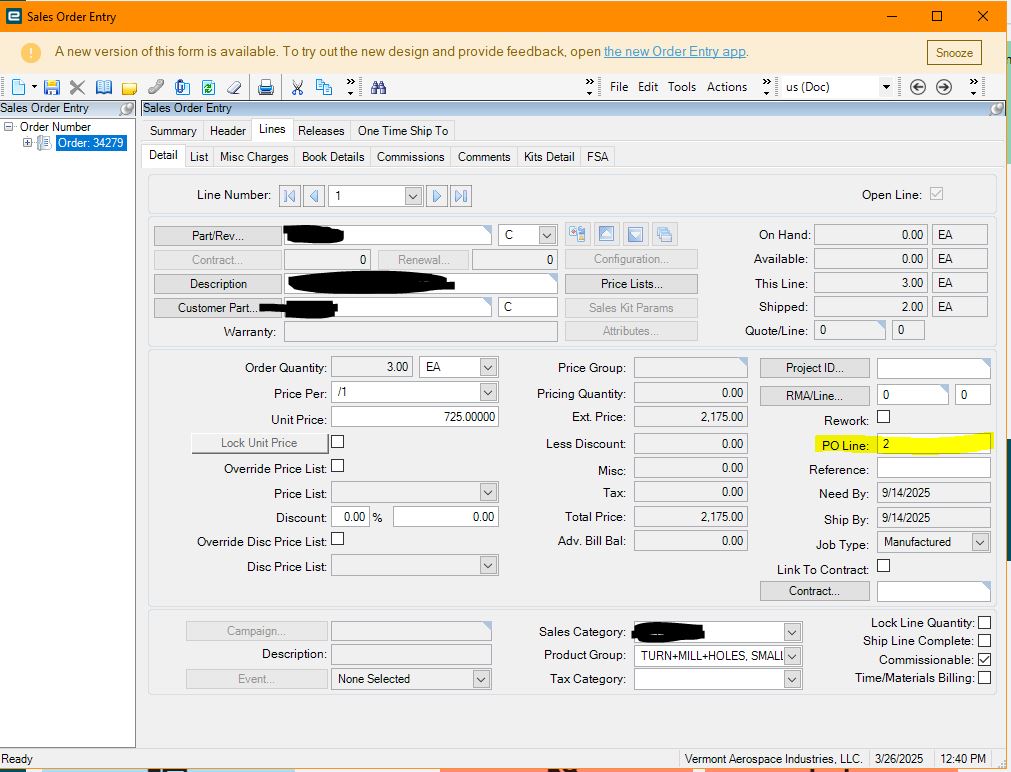Toggle the Lock Unit Price checkbox

(337, 442)
